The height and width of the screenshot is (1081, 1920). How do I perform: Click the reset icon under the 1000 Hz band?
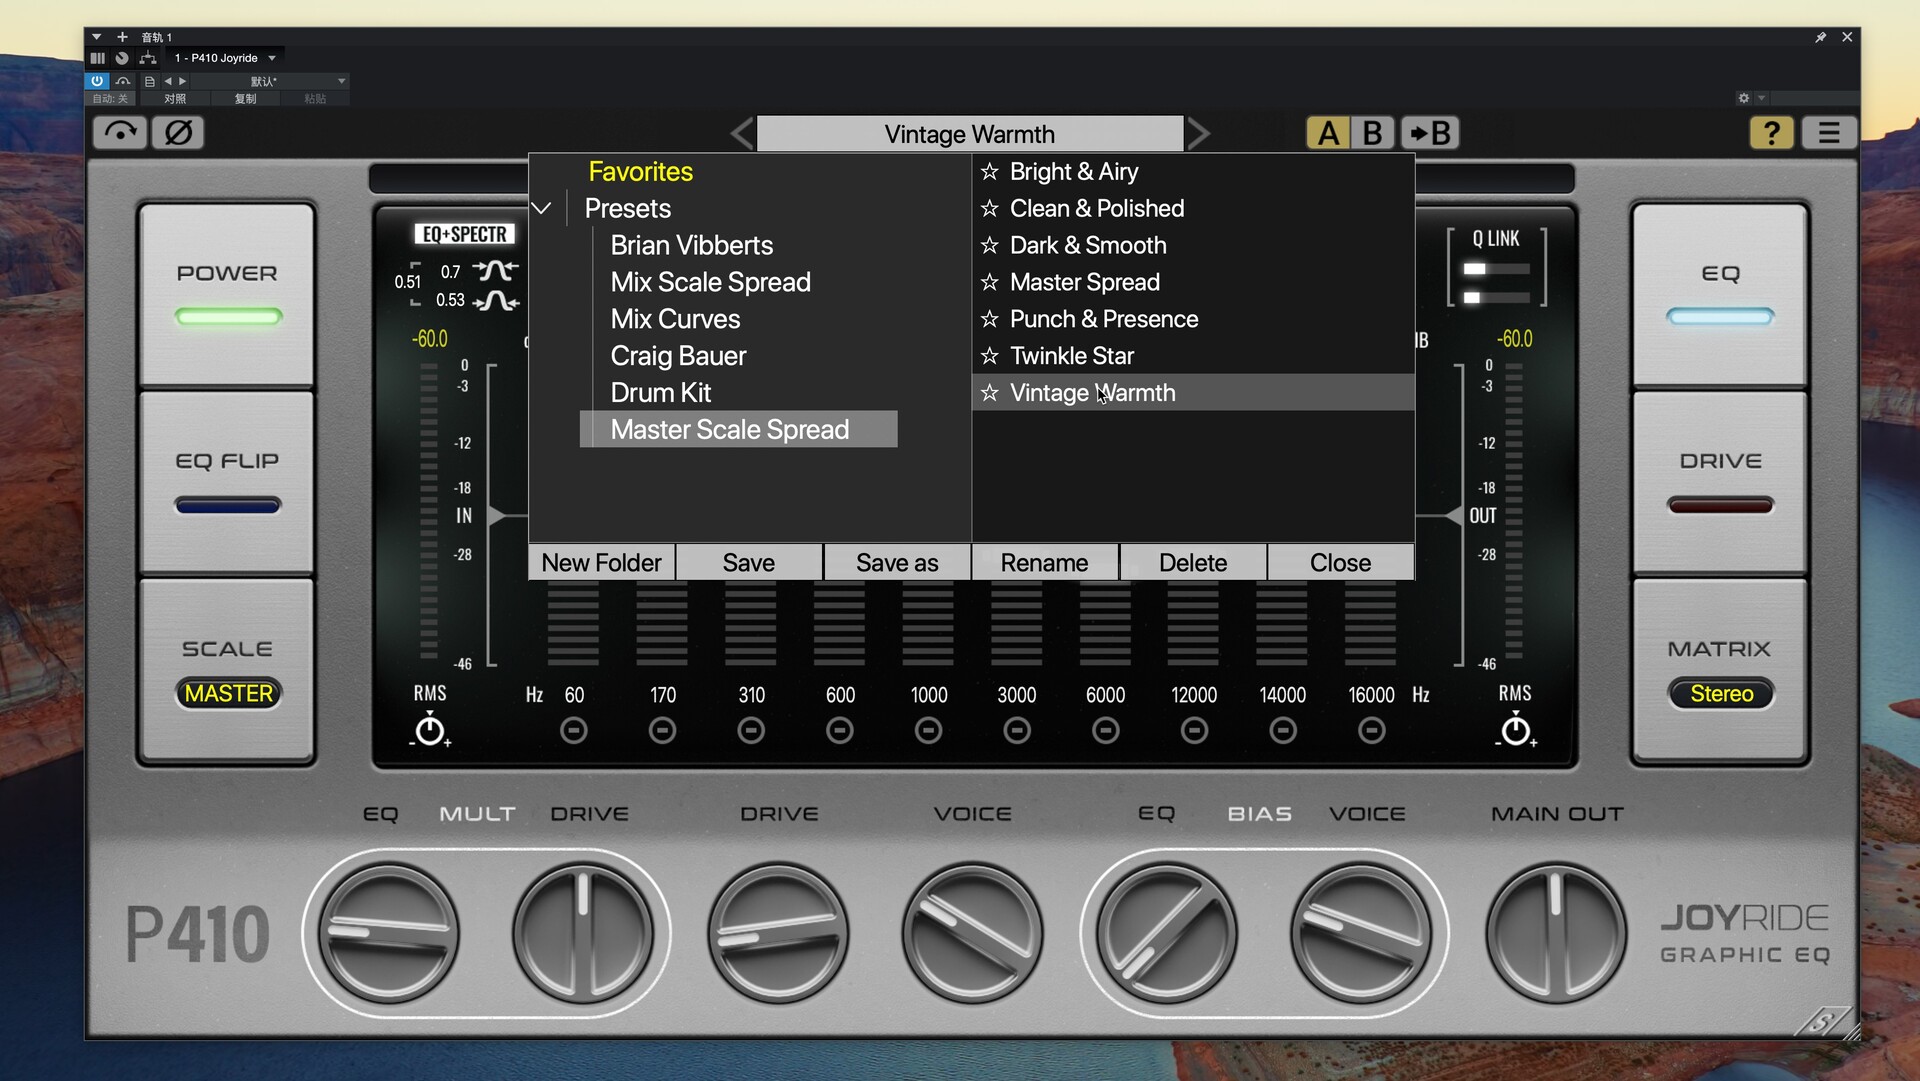[928, 731]
